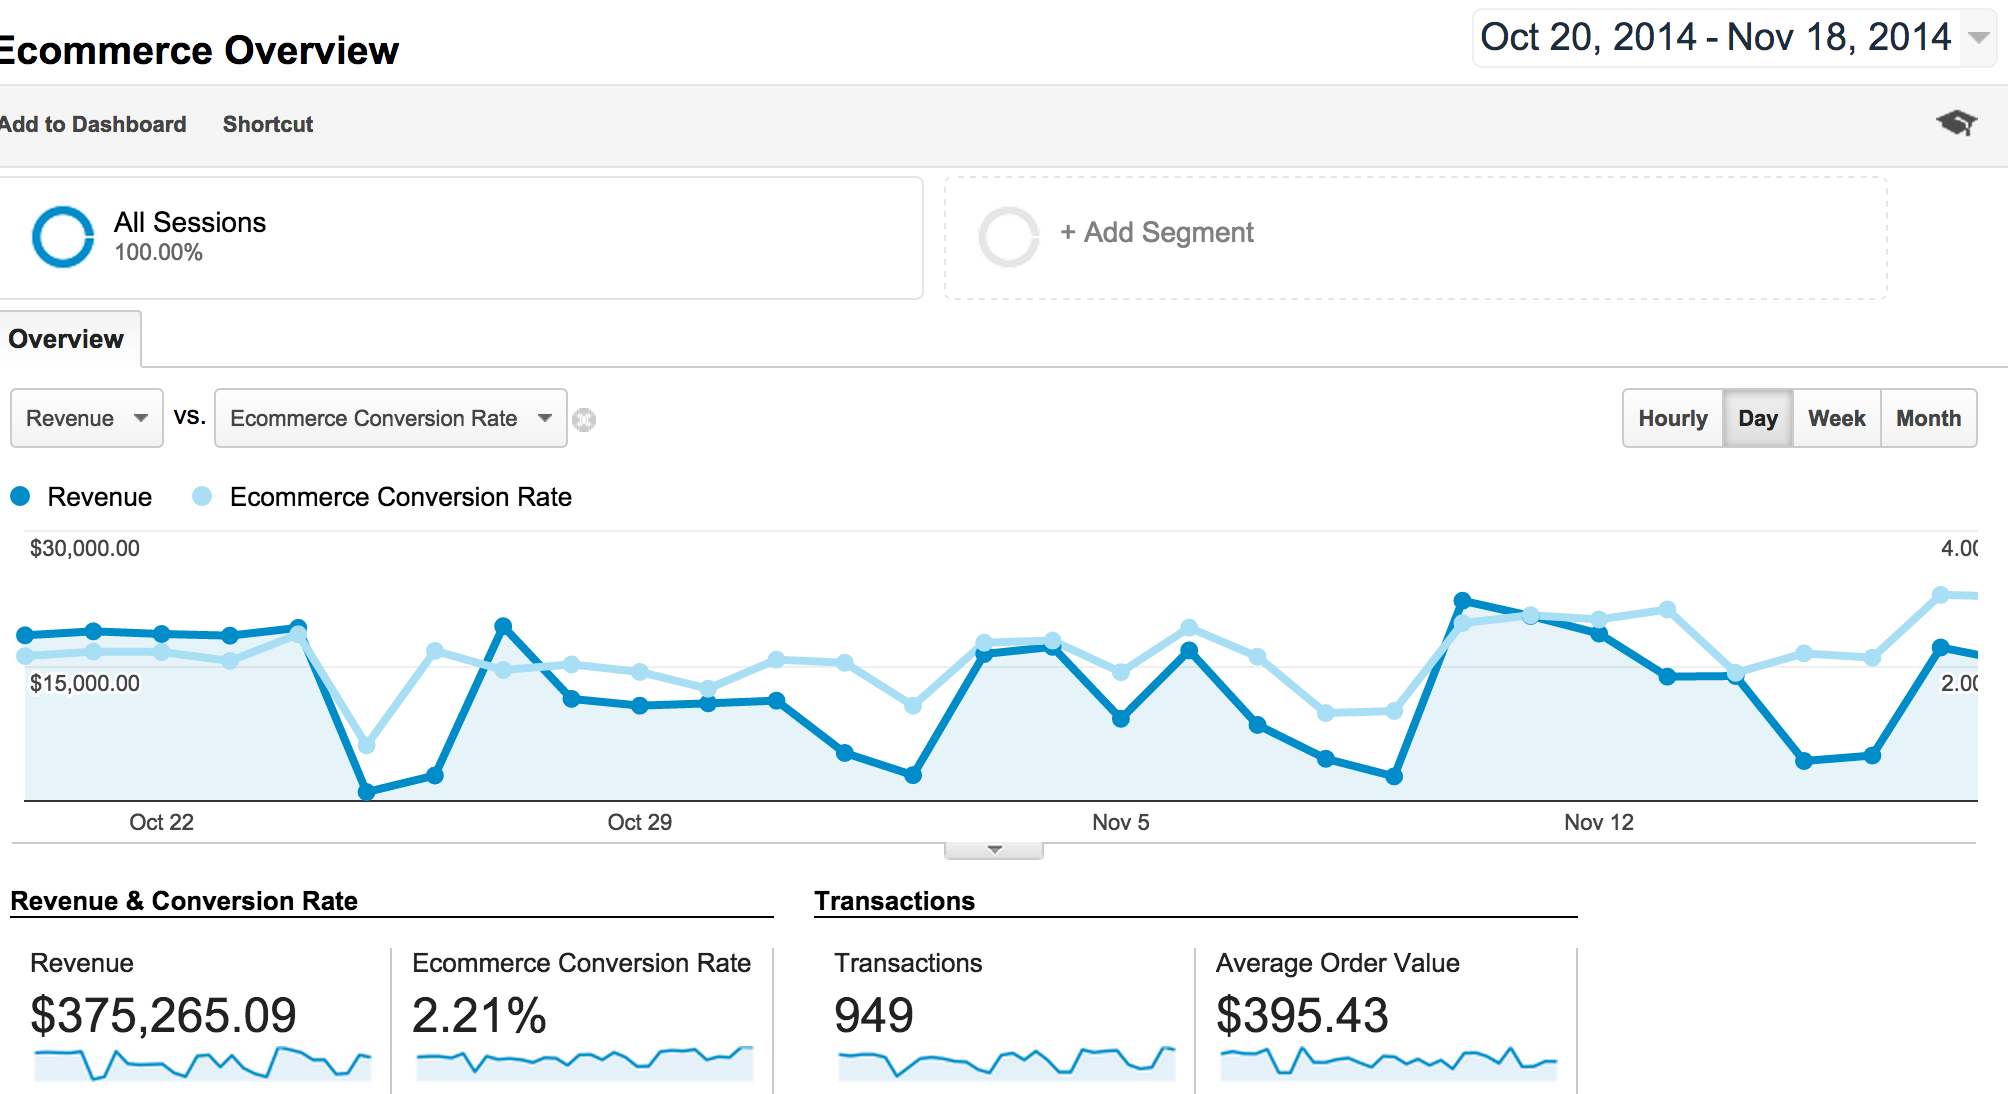Click the $30,000.00 axis label
2008x1094 pixels.
[85, 548]
